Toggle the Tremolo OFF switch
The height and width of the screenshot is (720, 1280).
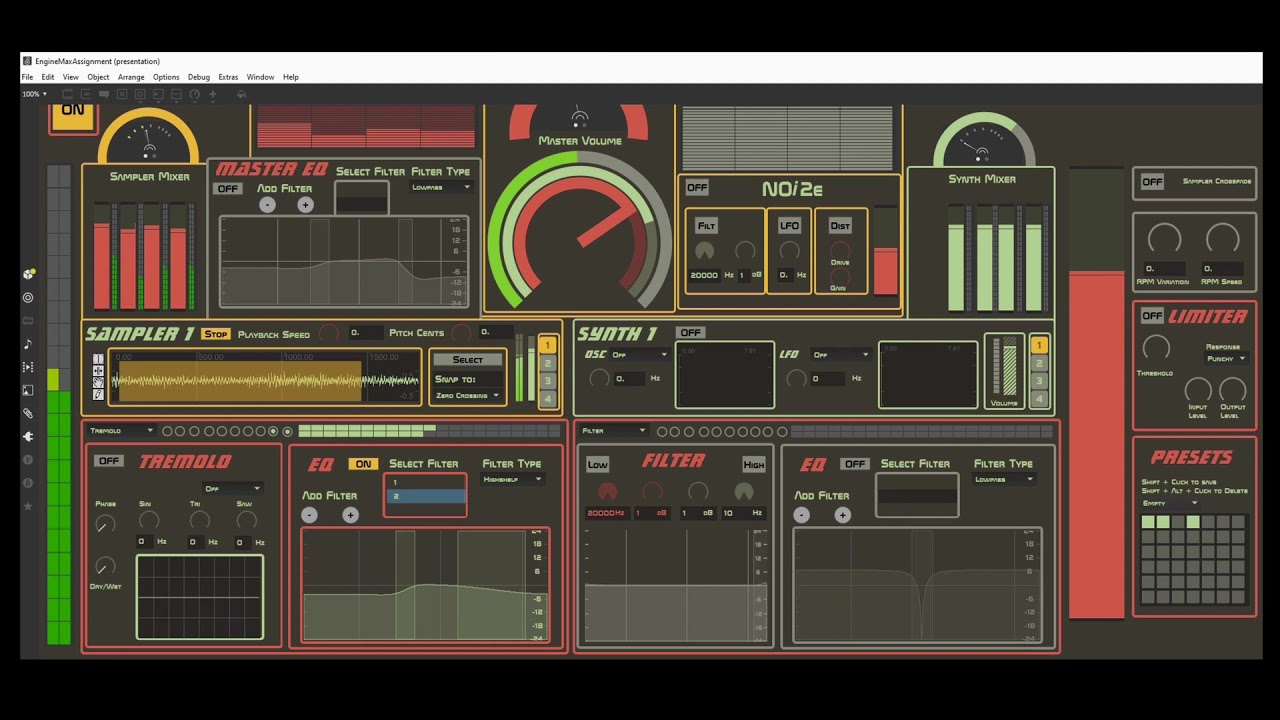(x=108, y=461)
